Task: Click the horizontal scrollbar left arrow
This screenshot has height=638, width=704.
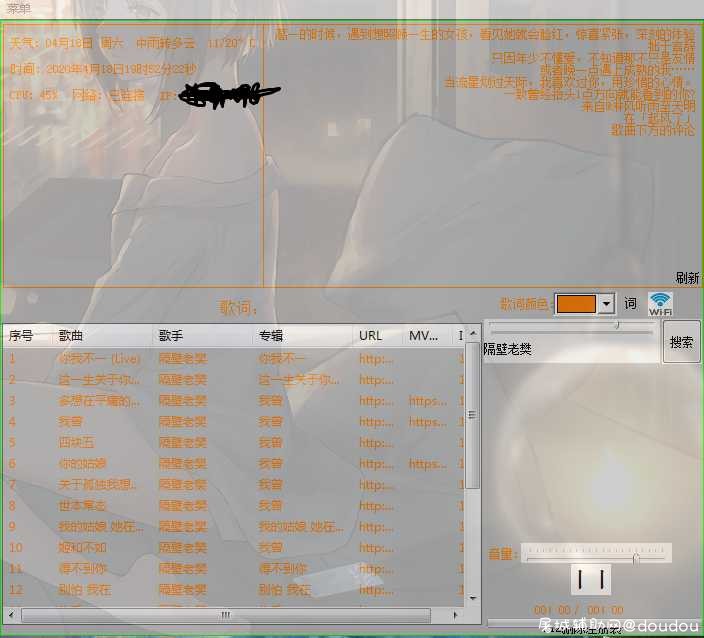Action: click(x=11, y=614)
